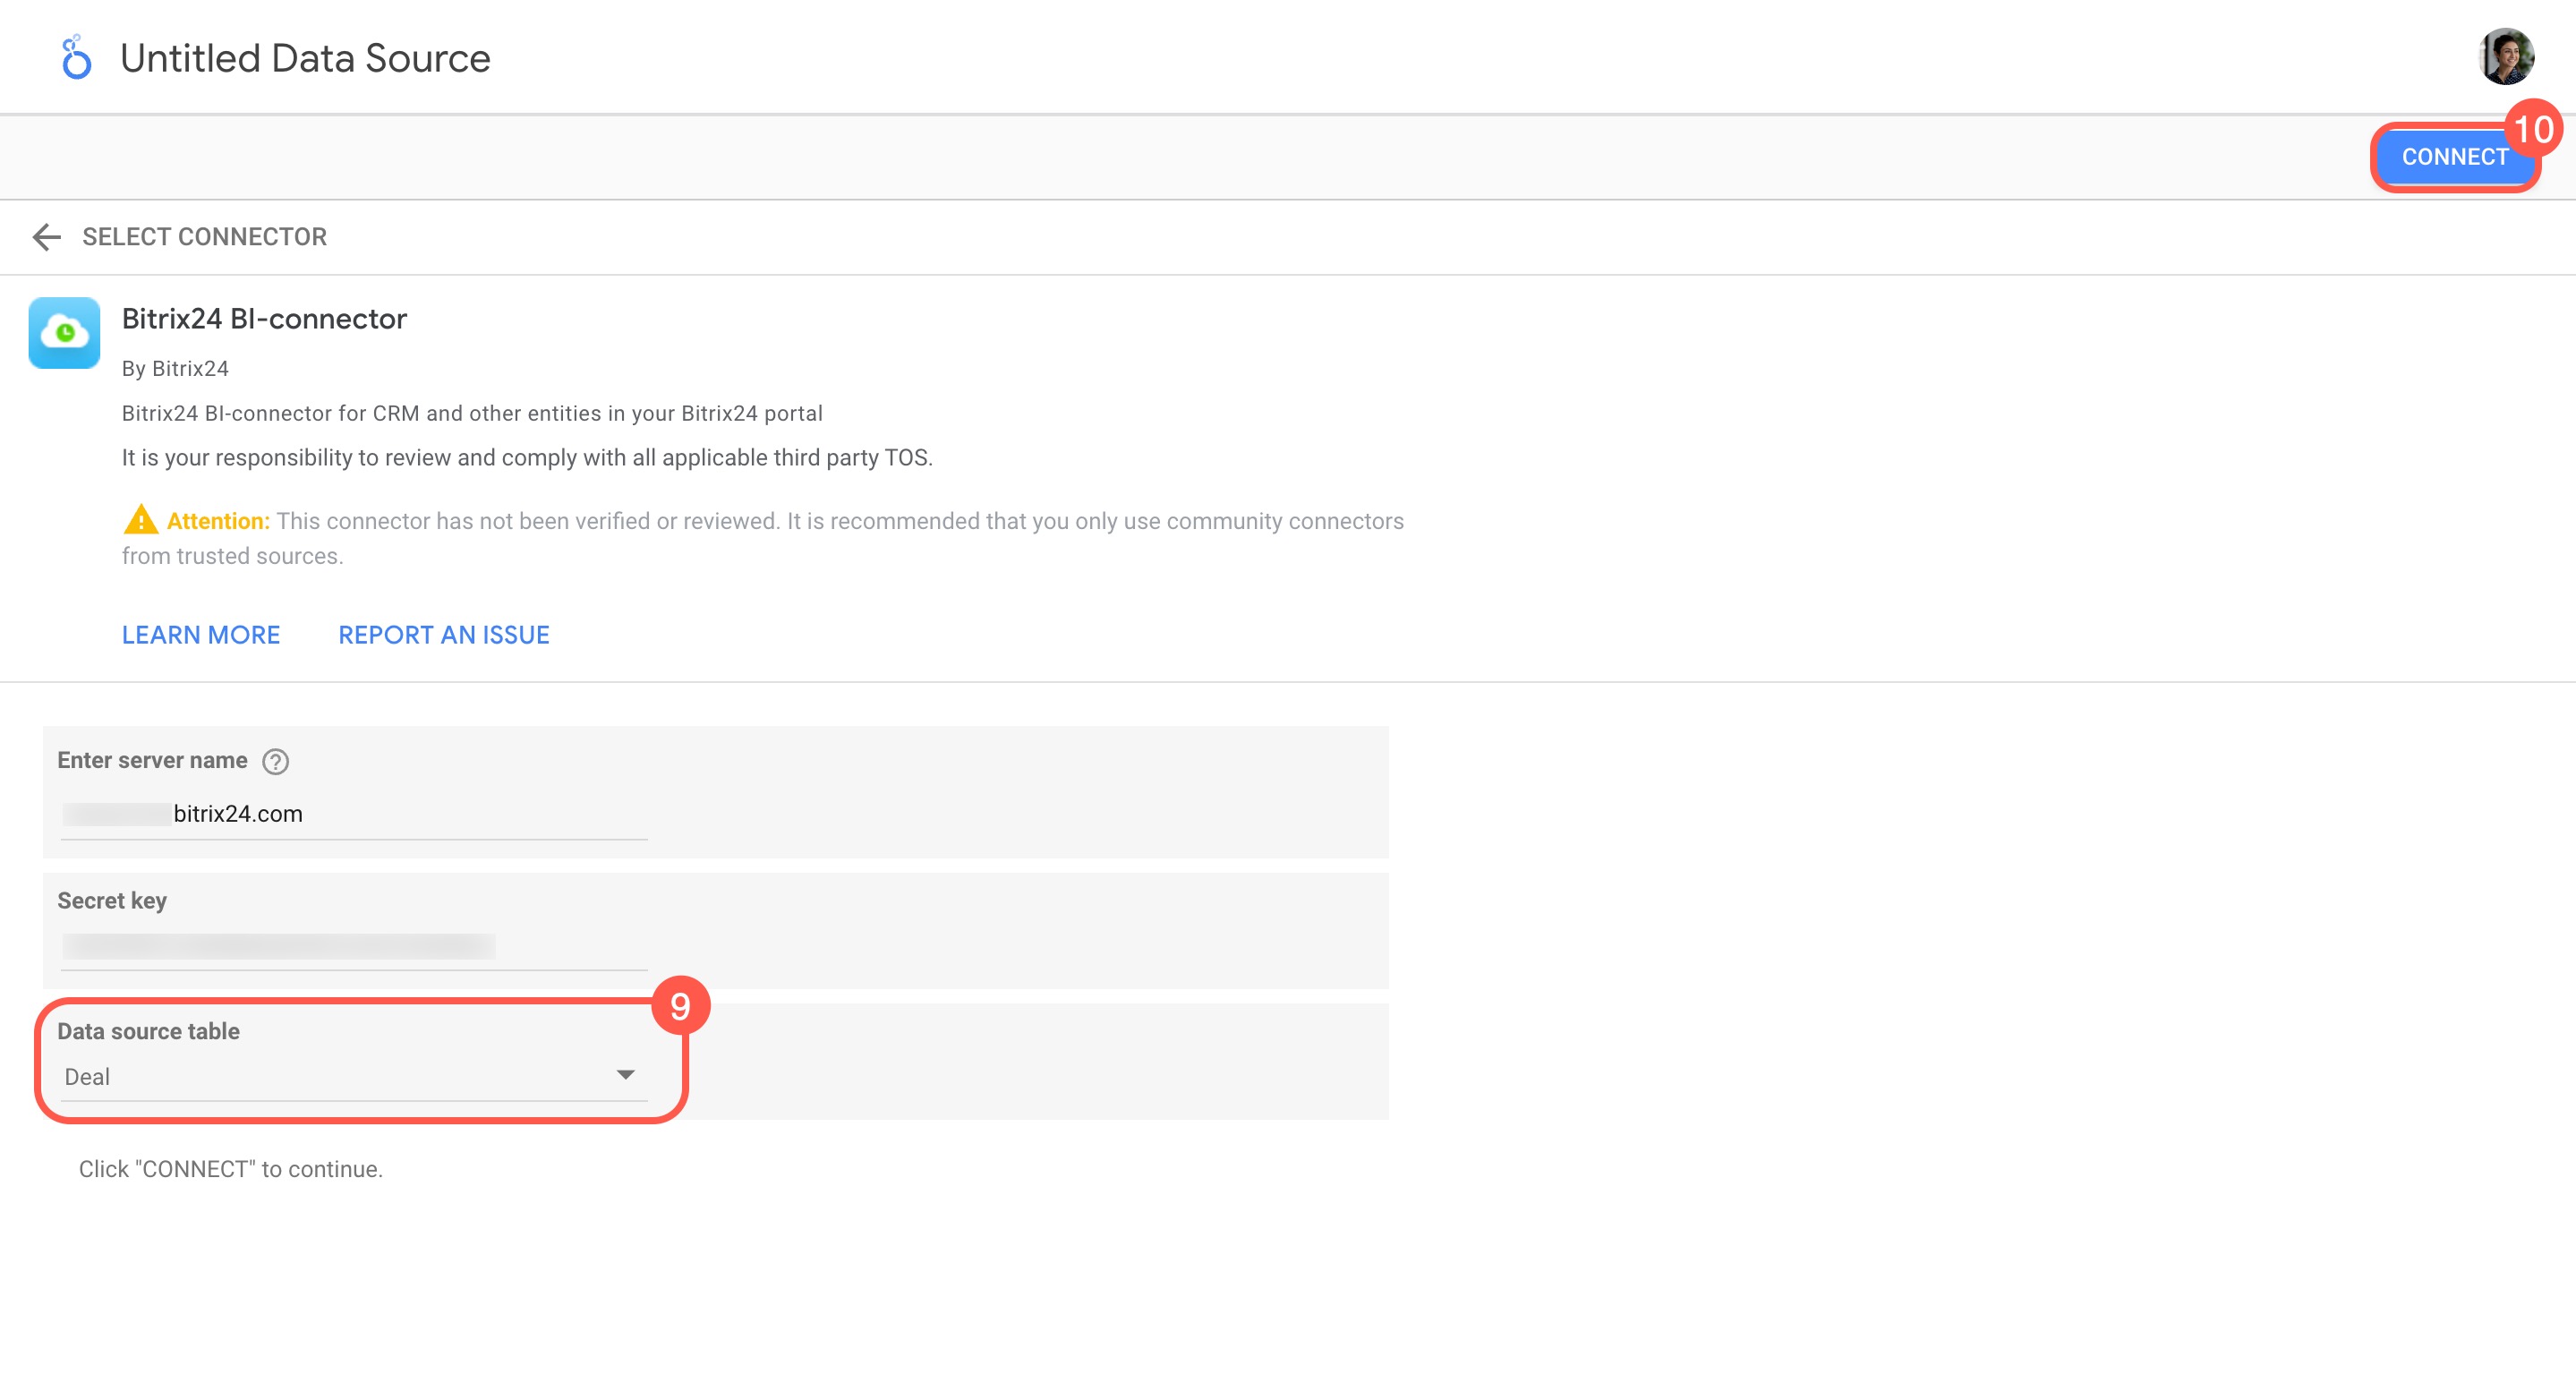Click the SELECT CONNECTOR label

204,237
